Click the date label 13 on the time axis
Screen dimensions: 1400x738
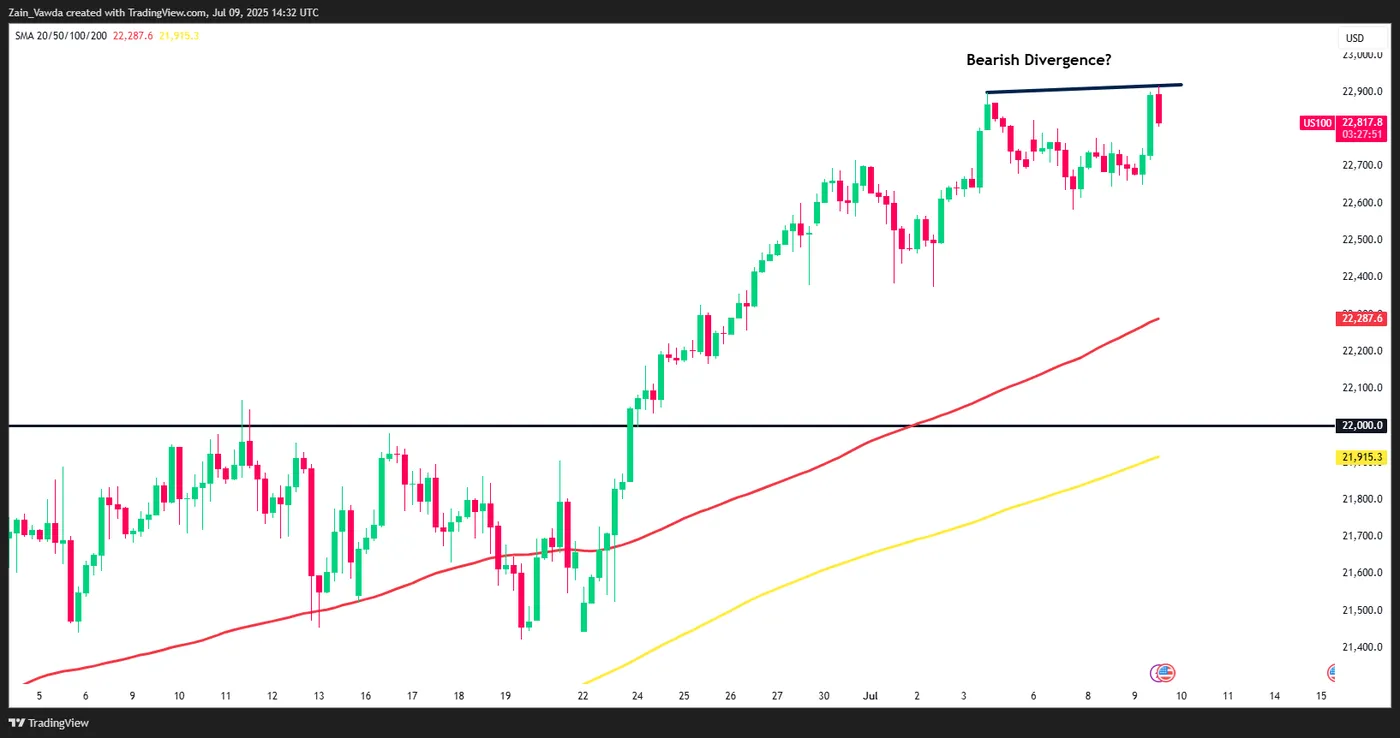click(x=319, y=695)
